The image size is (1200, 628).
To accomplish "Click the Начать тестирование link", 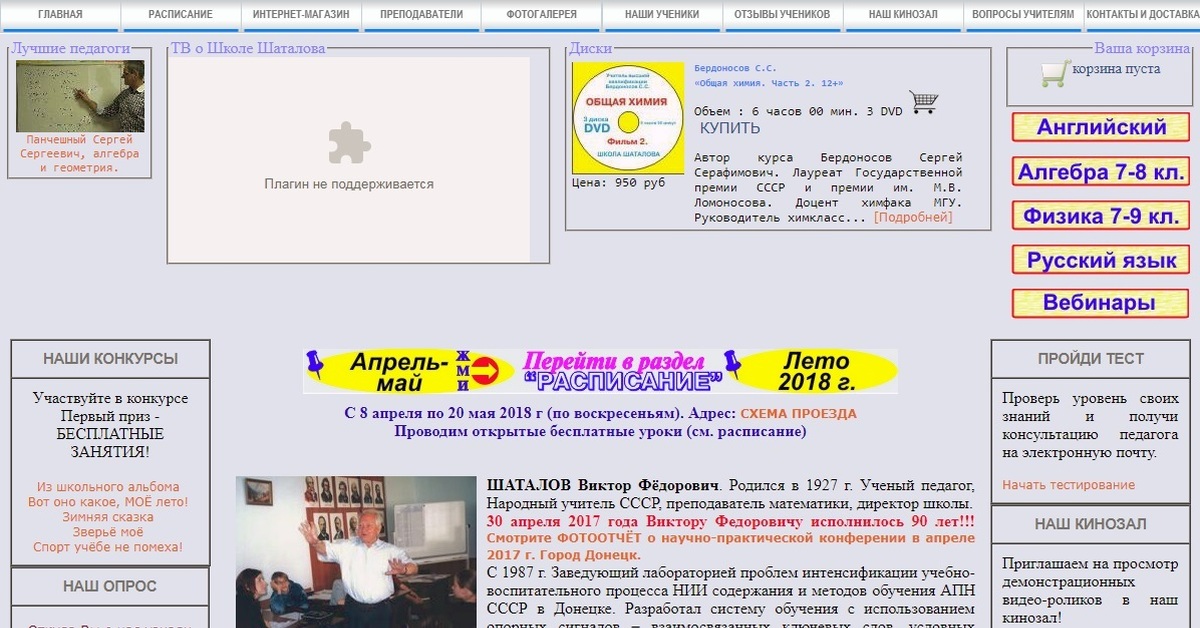I will pos(1068,485).
